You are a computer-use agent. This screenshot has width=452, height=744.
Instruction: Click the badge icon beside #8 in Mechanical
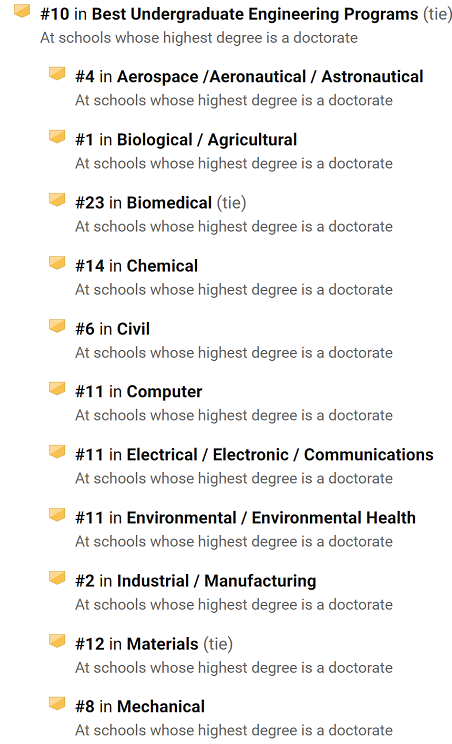point(57,704)
